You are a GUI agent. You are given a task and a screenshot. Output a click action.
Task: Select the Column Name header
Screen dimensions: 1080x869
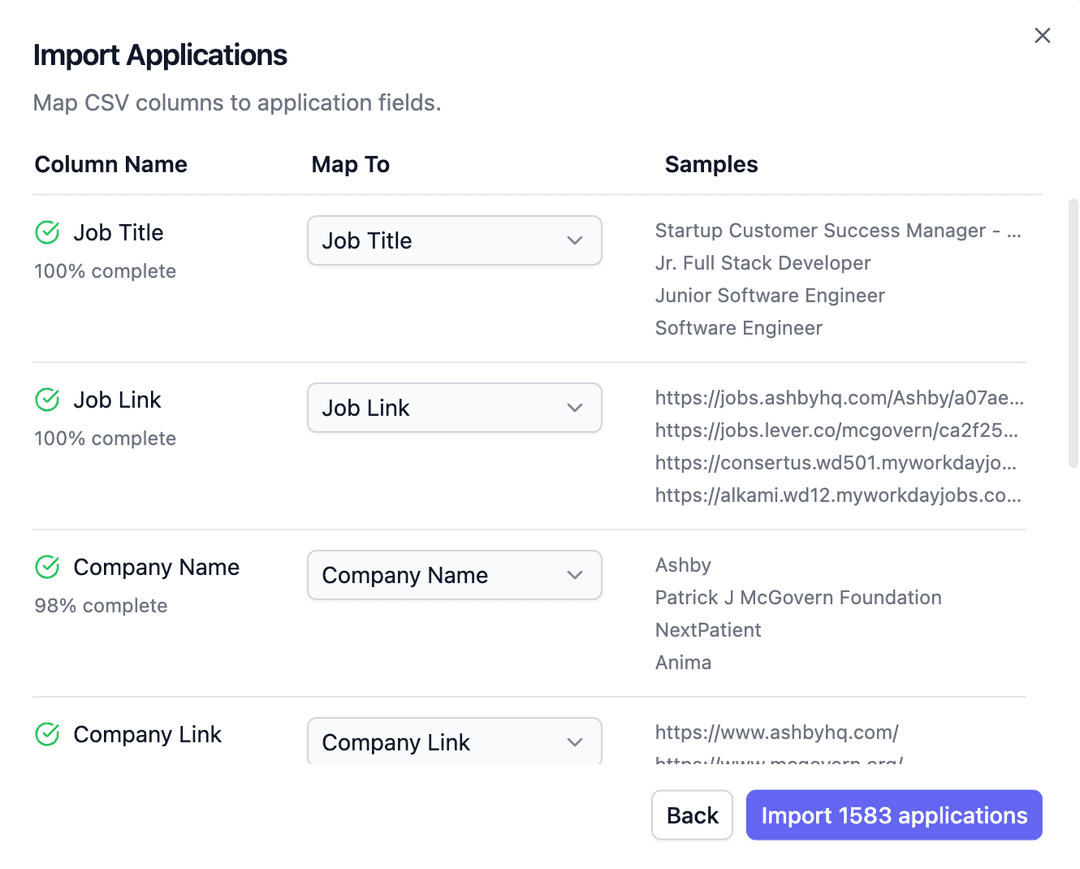[110, 164]
